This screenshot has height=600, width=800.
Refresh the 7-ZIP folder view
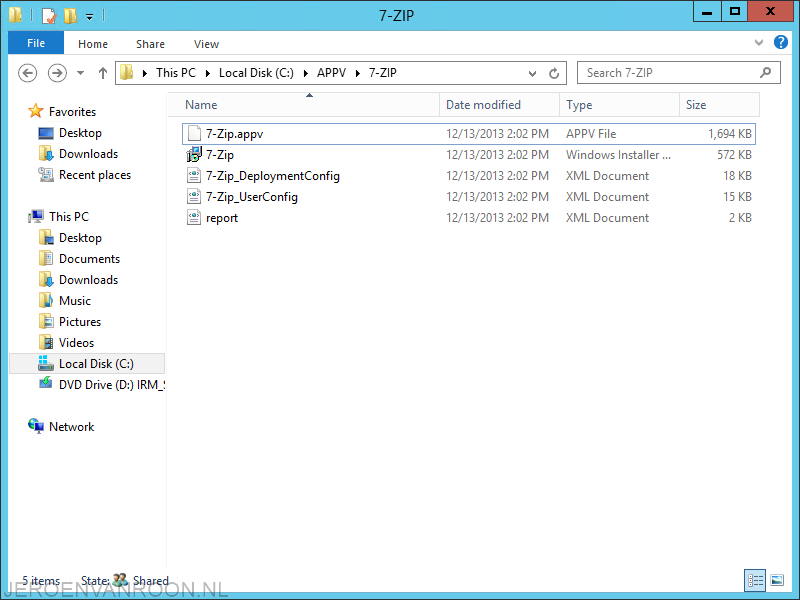click(x=554, y=73)
